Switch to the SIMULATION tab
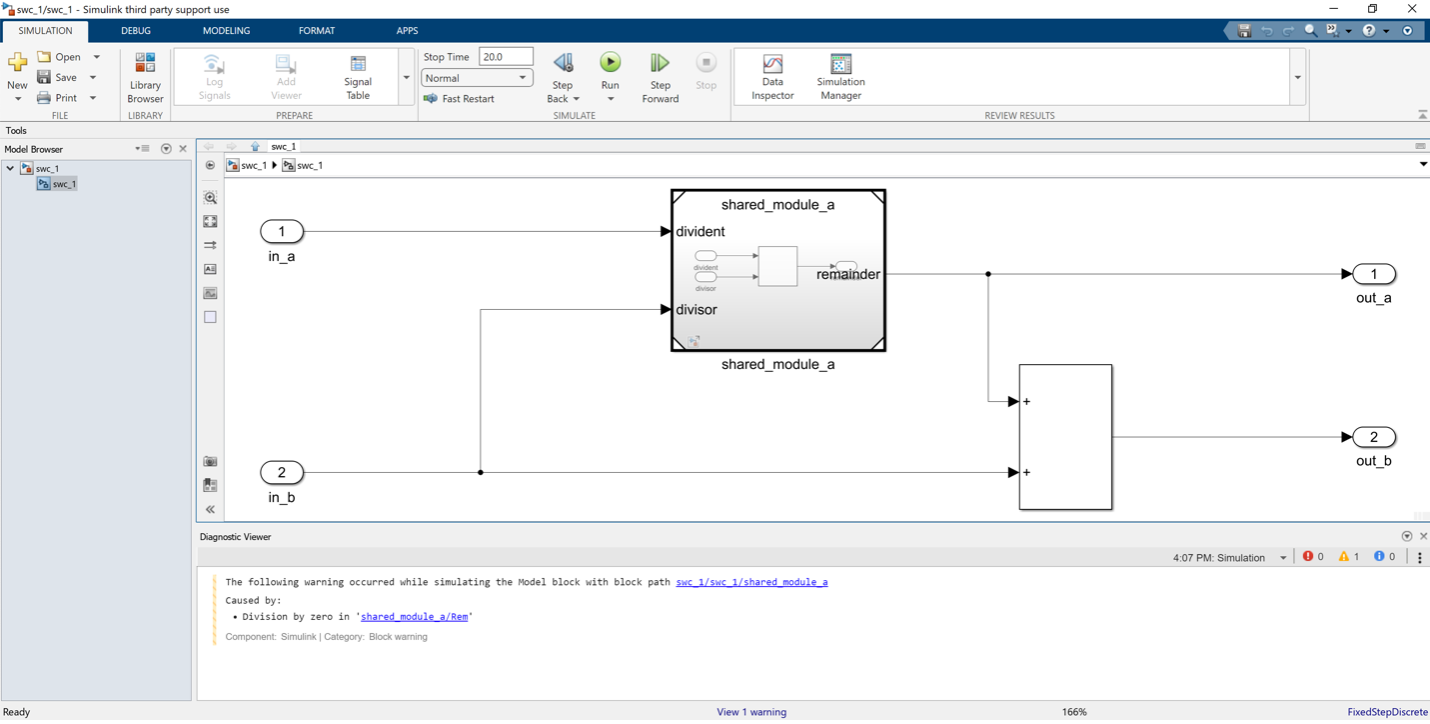1430x724 pixels. (x=45, y=31)
